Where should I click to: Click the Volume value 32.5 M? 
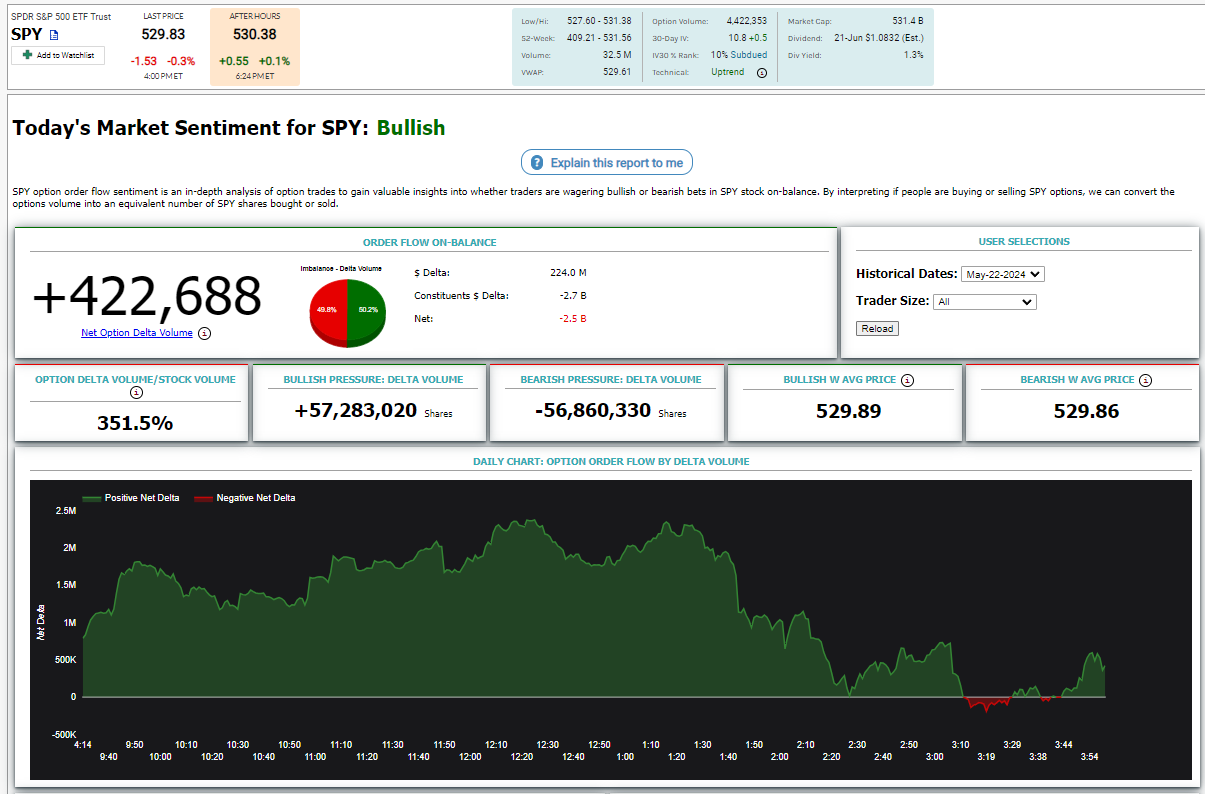tap(615, 55)
